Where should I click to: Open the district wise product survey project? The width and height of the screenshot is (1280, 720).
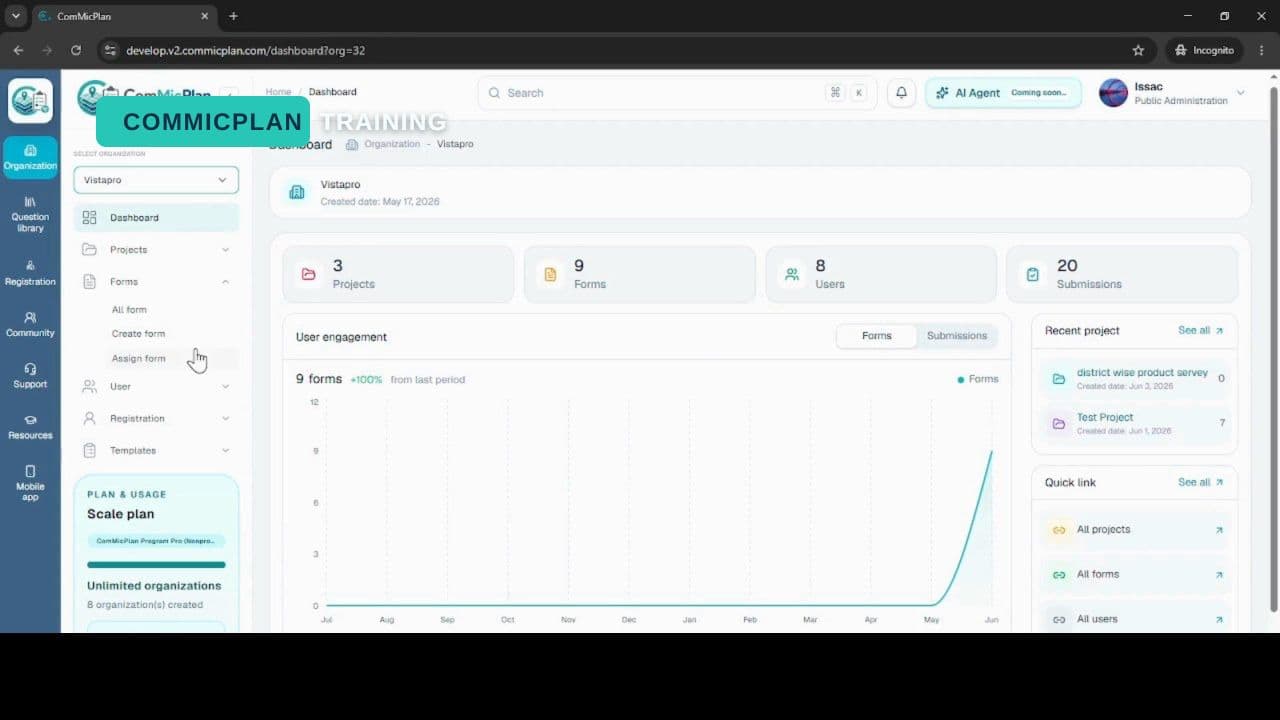point(1134,379)
